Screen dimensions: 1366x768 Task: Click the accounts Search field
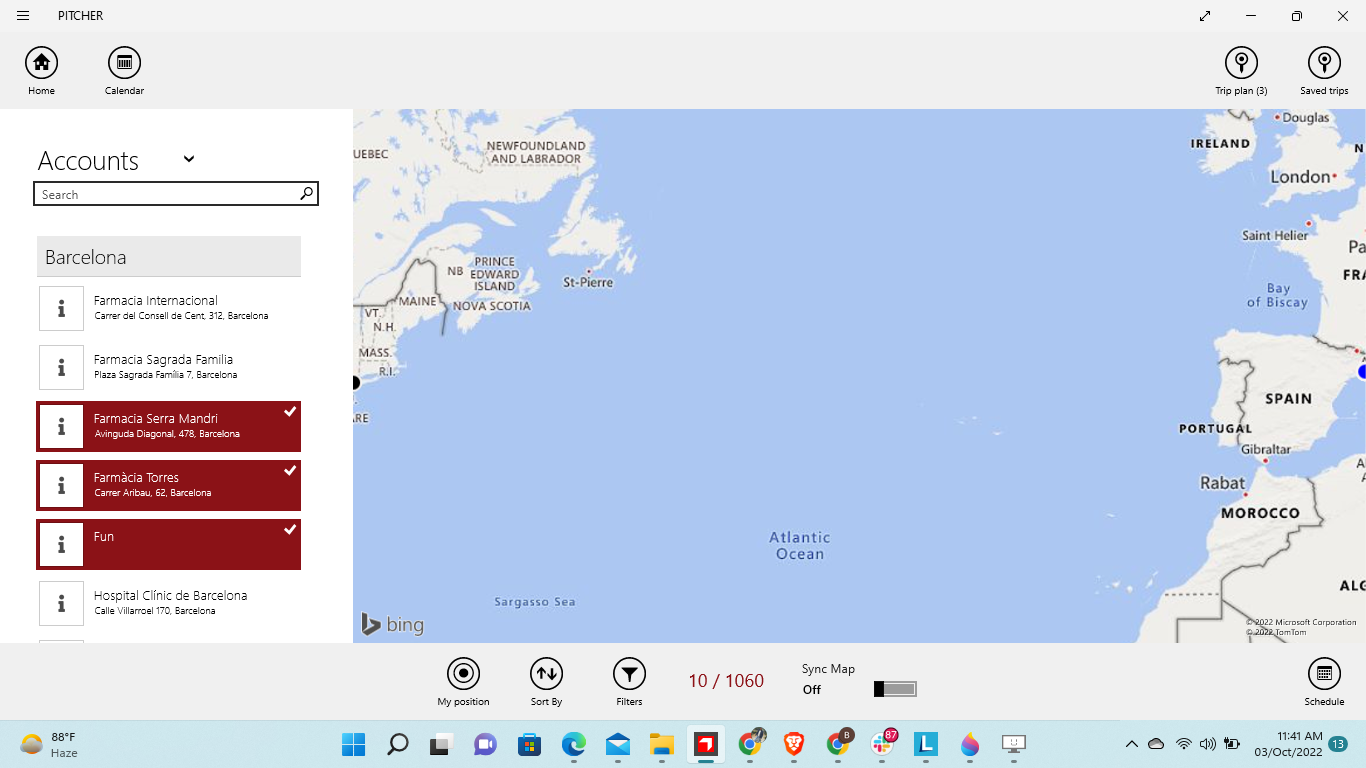tap(168, 194)
